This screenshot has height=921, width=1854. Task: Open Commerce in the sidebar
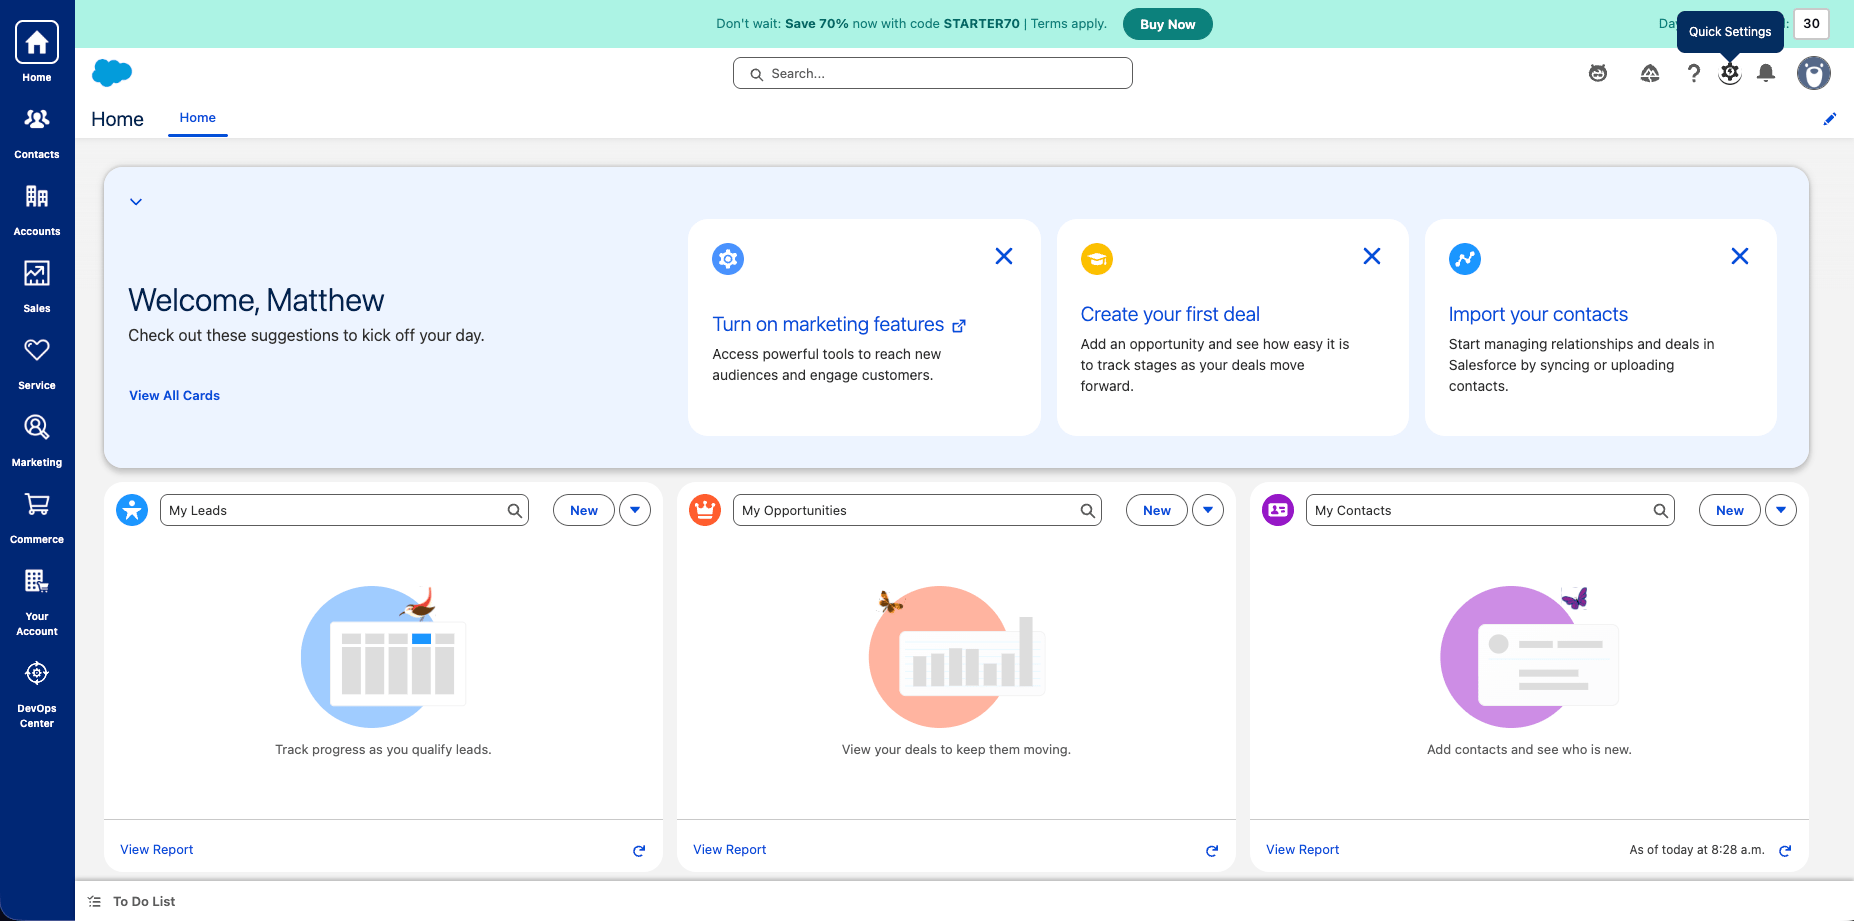pyautogui.click(x=37, y=518)
